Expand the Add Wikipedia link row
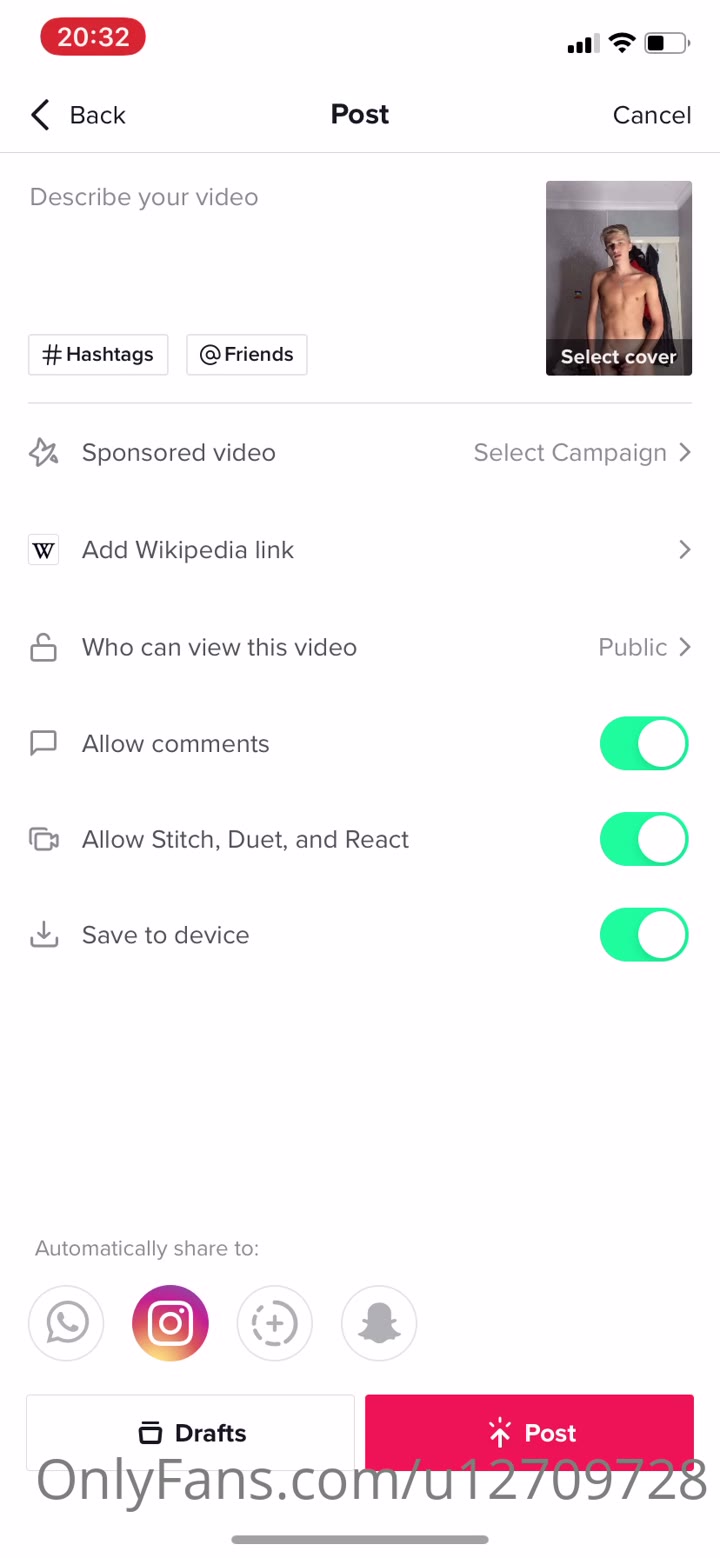720x1558 pixels. click(x=684, y=550)
